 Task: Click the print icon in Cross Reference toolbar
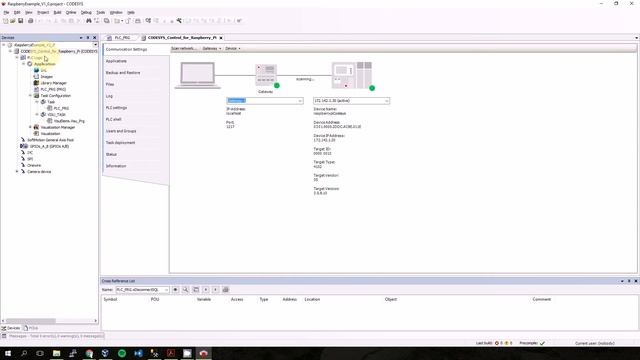[x=226, y=289]
